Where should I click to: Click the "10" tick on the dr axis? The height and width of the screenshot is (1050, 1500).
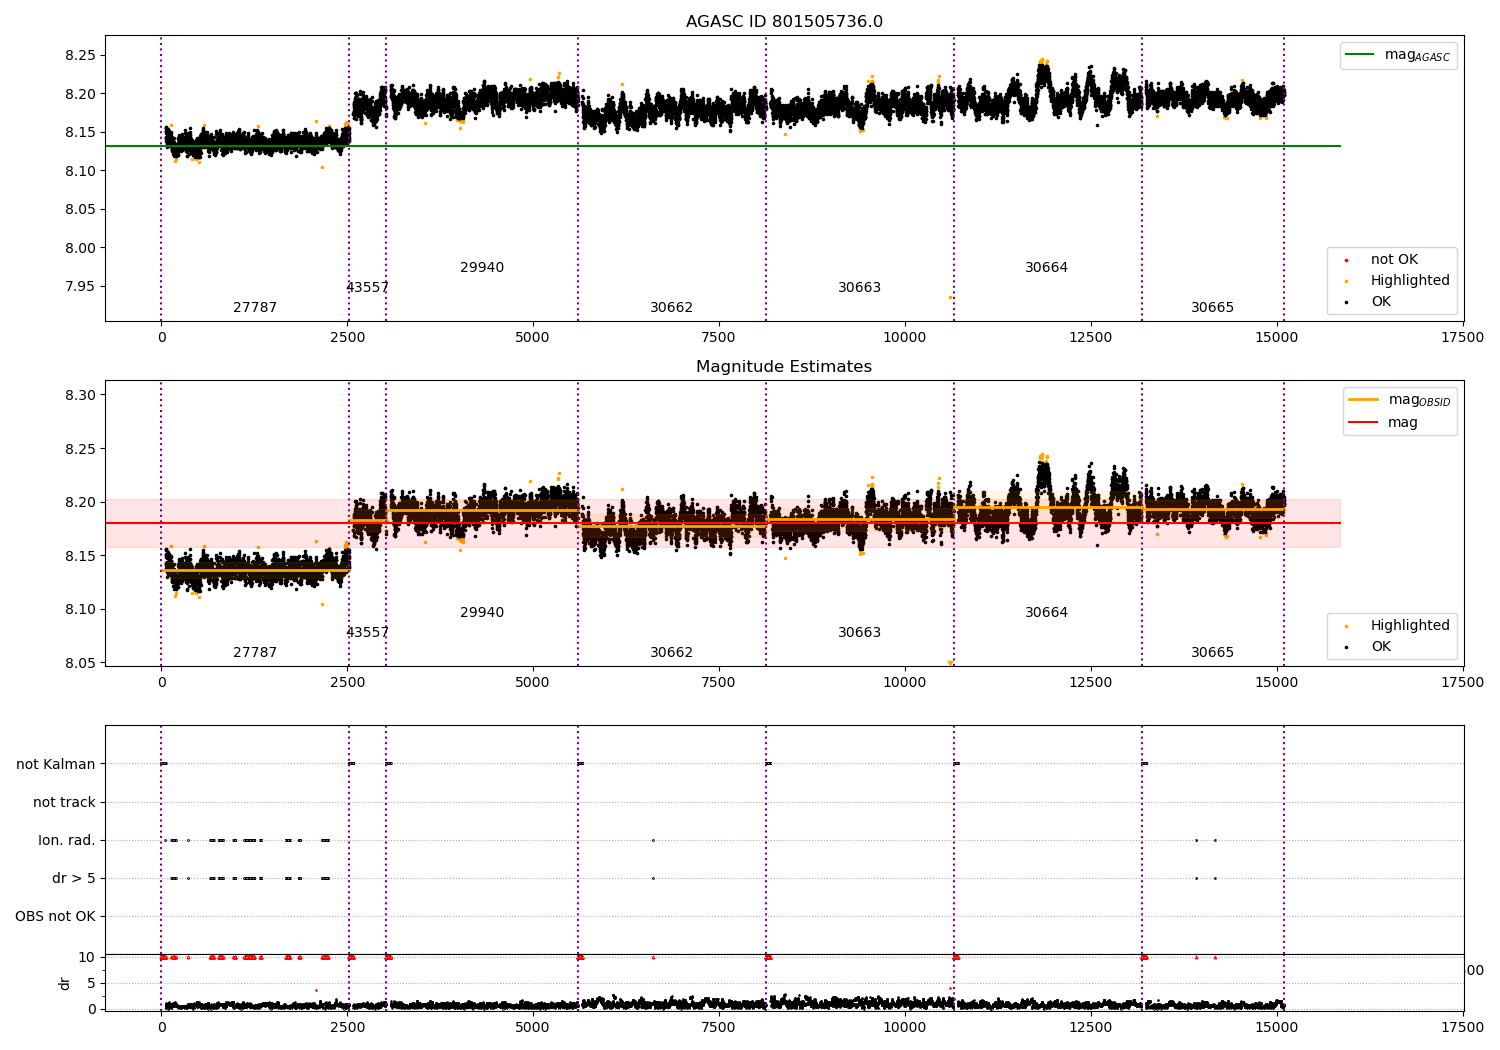click(x=89, y=958)
